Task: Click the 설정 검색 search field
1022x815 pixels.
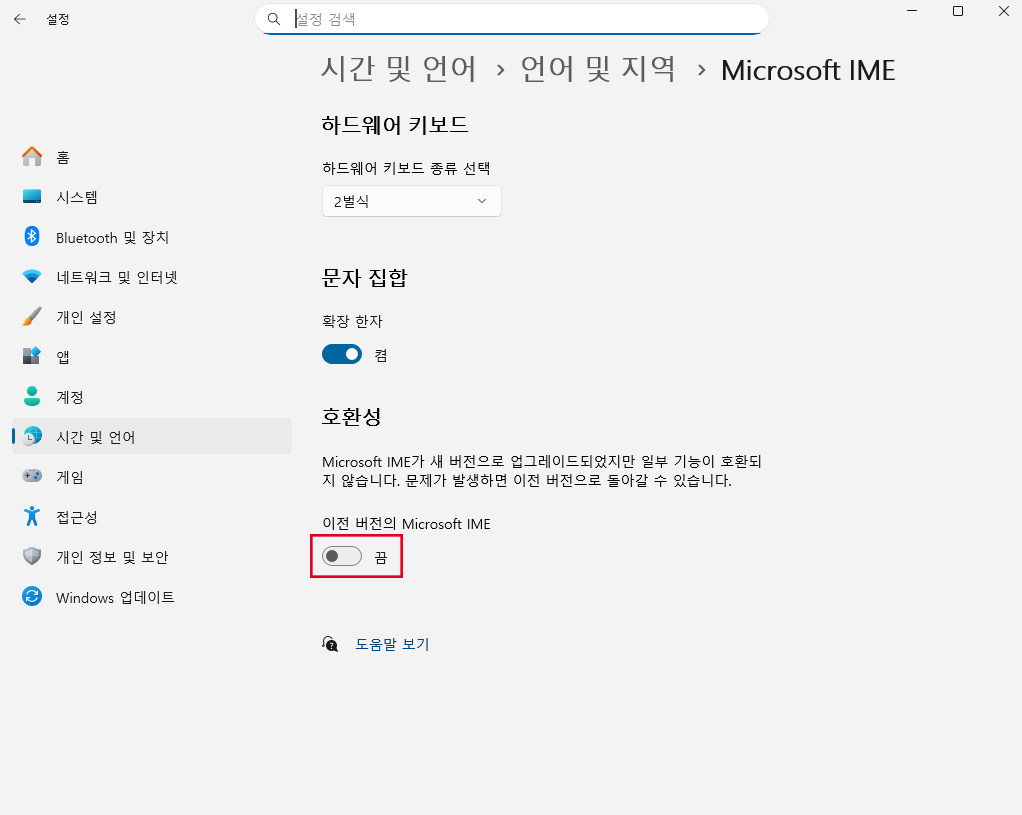Action: coord(512,19)
